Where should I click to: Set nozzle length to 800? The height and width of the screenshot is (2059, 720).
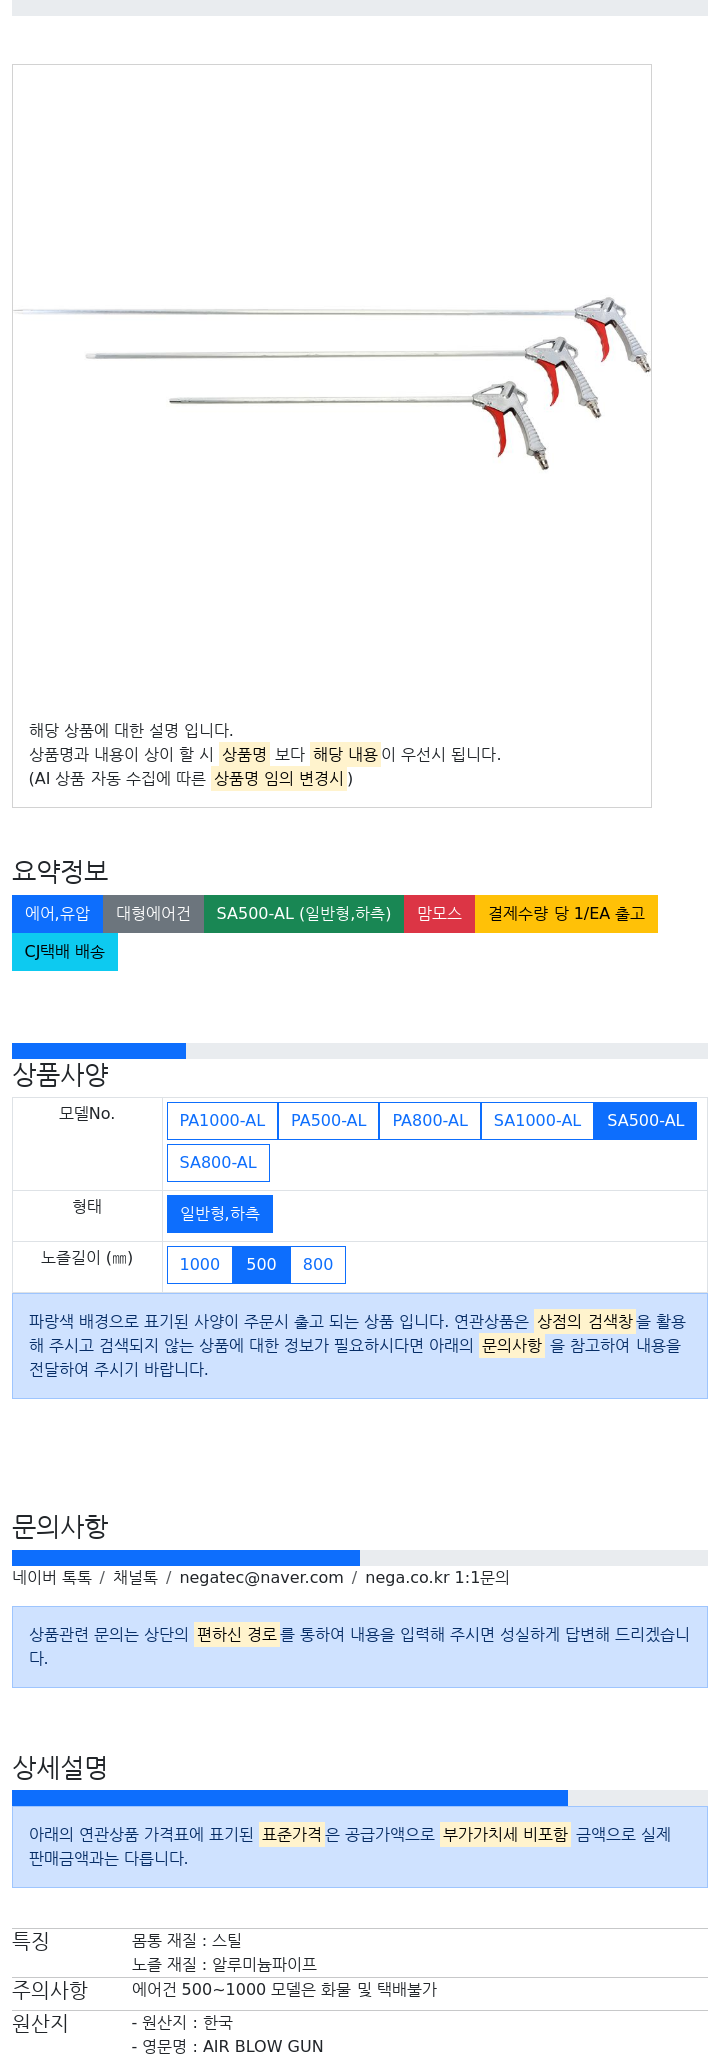(x=318, y=1265)
